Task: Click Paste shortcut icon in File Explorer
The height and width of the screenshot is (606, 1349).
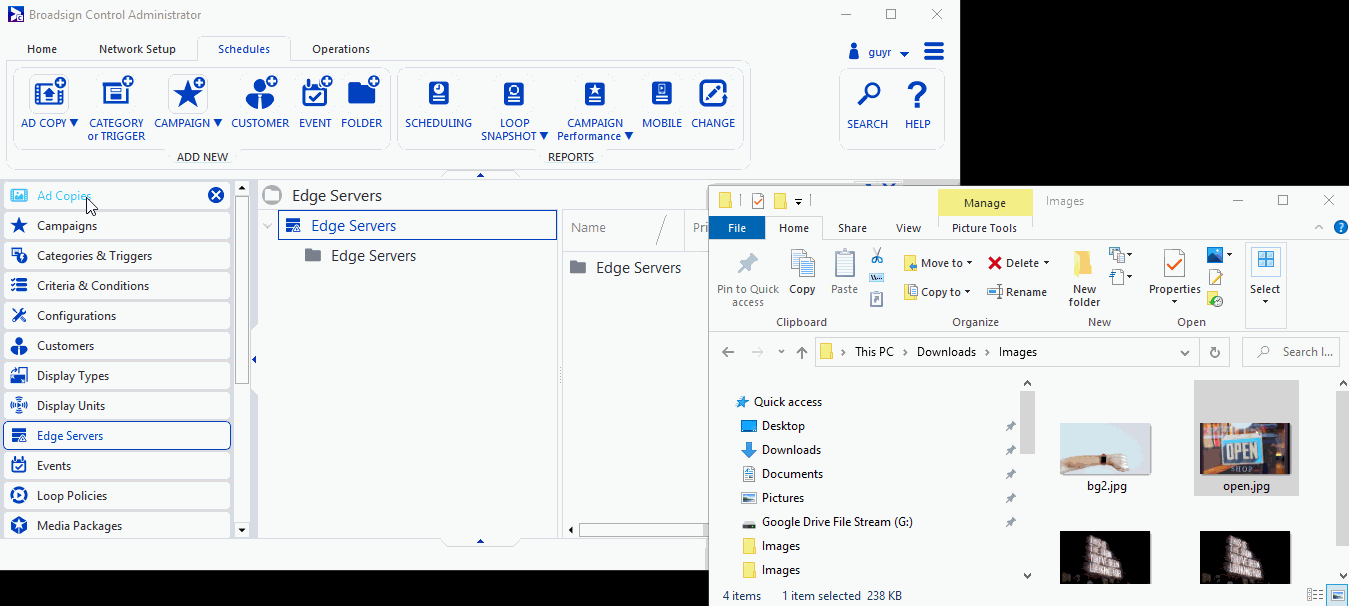Action: click(x=877, y=298)
